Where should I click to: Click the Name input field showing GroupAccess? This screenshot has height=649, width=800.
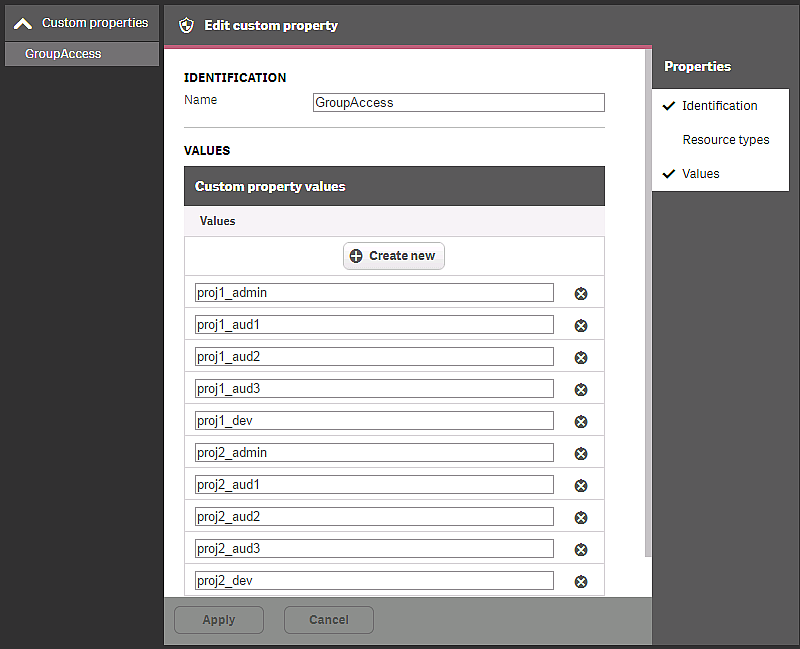tap(458, 102)
